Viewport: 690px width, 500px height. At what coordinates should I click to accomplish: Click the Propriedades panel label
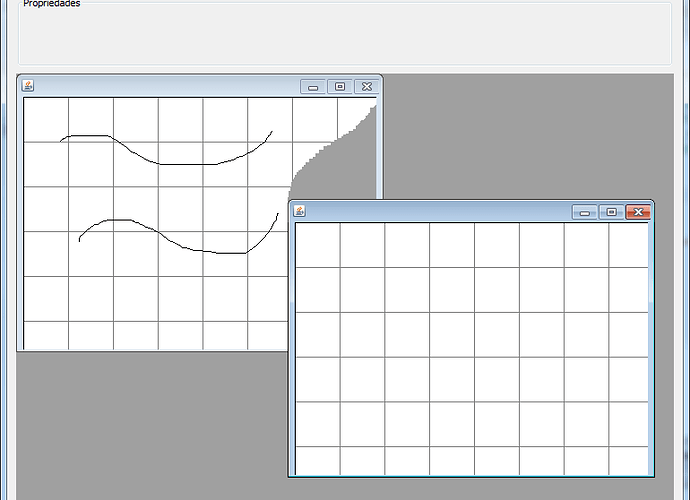coord(52,4)
